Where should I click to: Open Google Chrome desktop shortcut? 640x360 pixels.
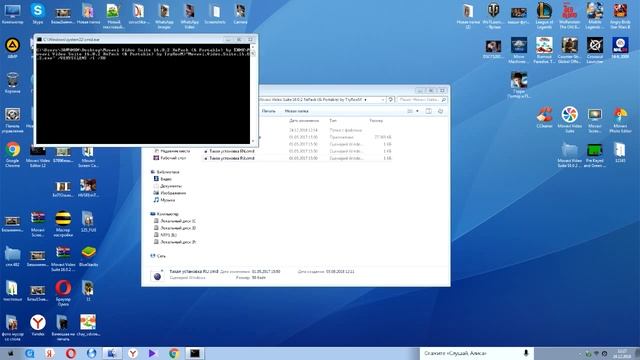pos(12,154)
